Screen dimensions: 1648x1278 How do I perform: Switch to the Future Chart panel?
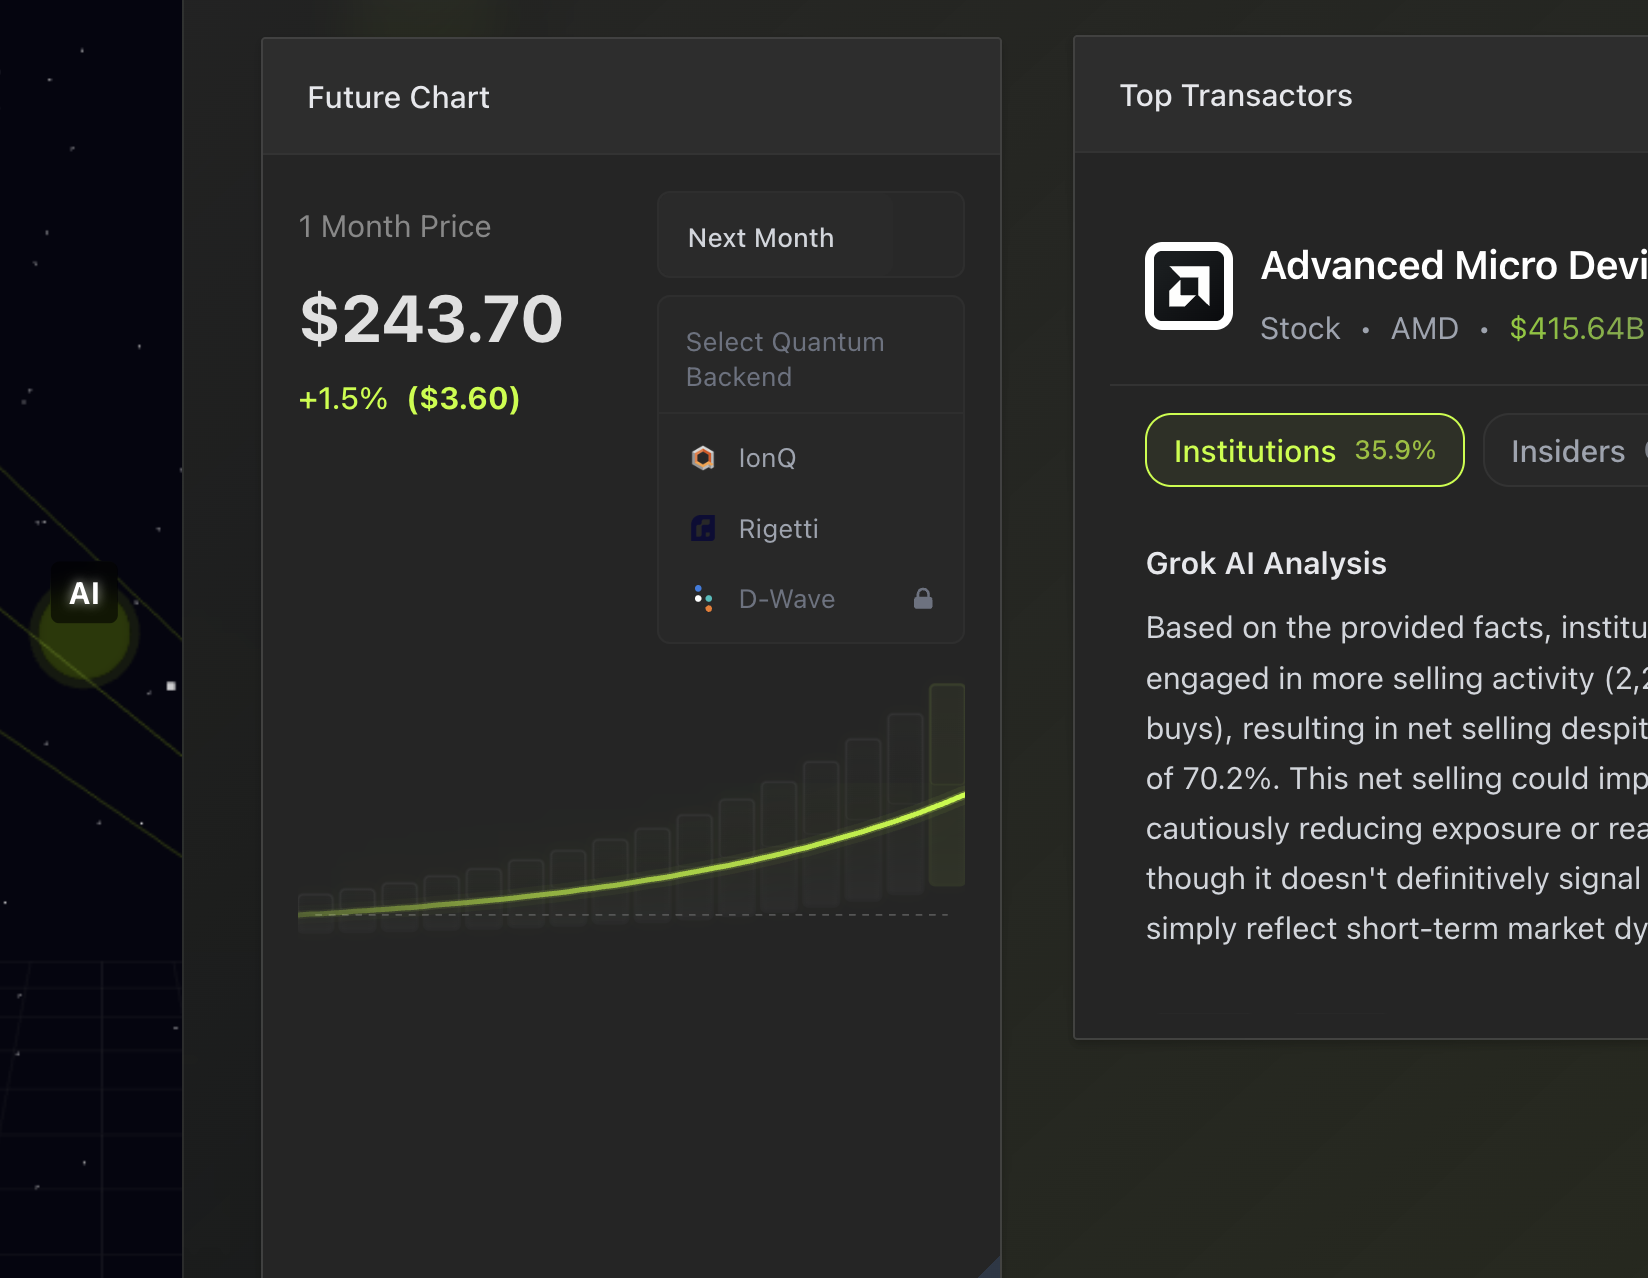pos(398,97)
